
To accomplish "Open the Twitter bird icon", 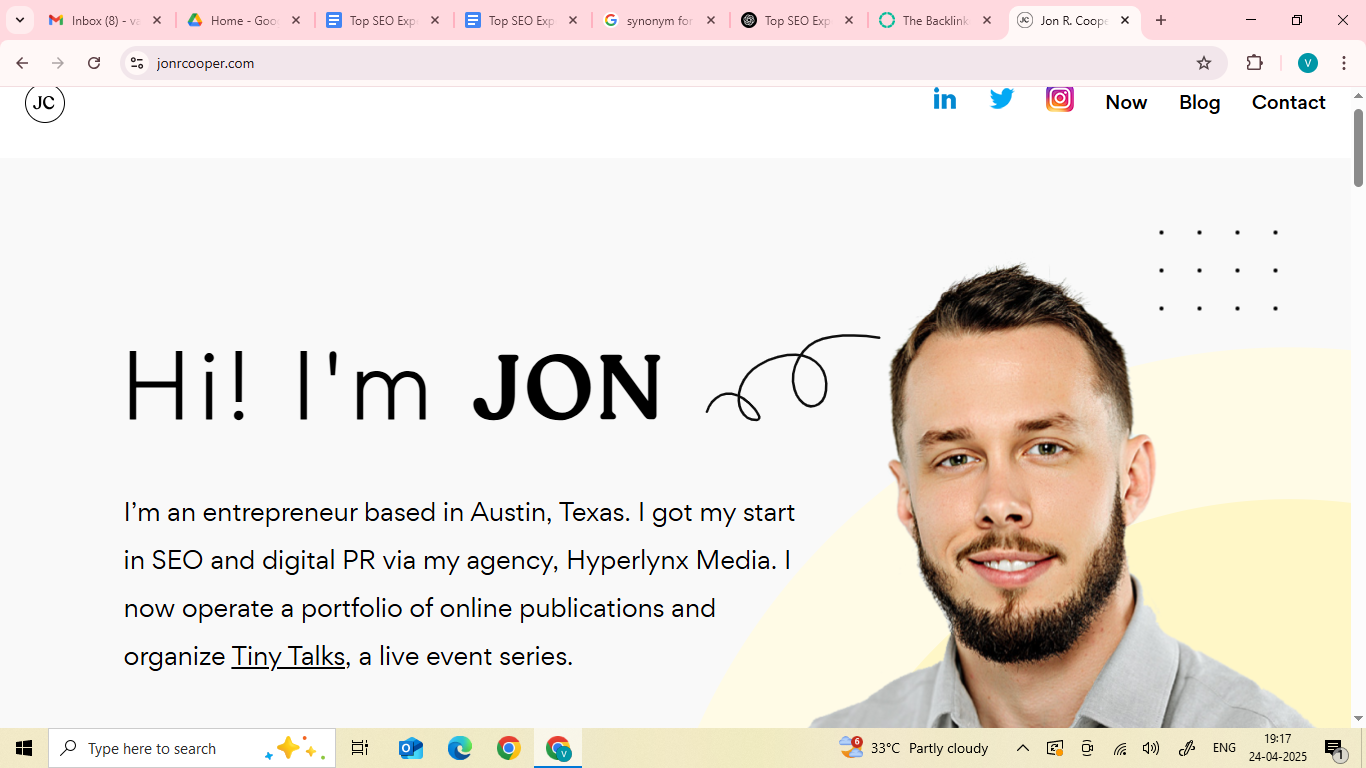I will coord(1002,99).
